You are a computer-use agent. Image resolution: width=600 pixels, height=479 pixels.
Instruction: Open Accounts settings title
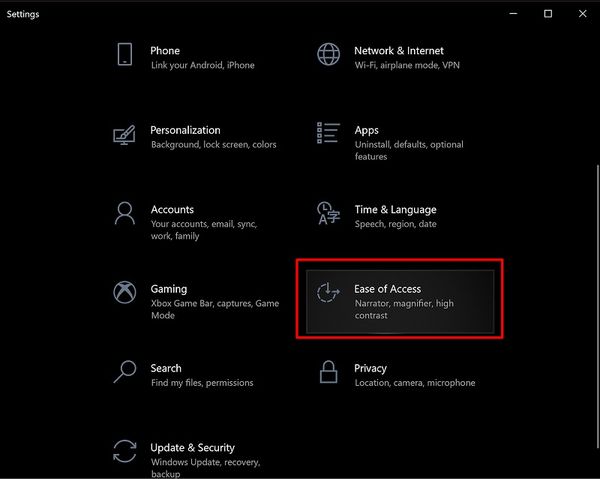point(172,210)
